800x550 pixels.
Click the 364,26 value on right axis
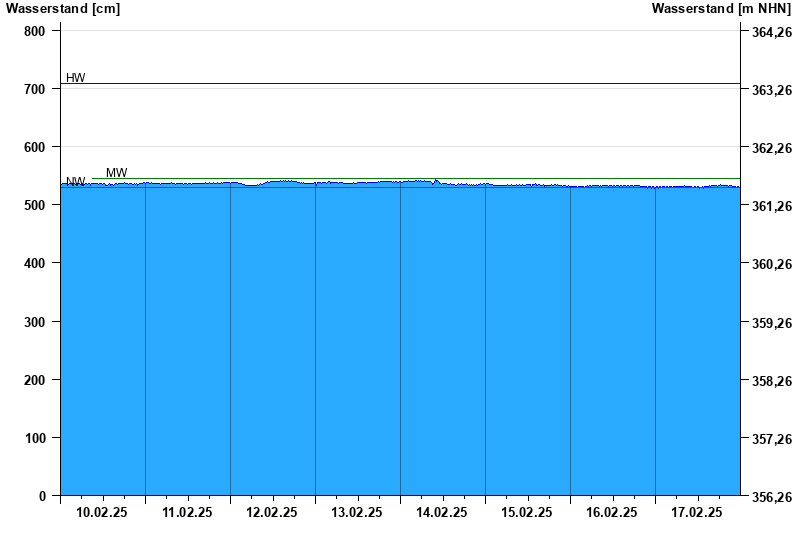[769, 33]
